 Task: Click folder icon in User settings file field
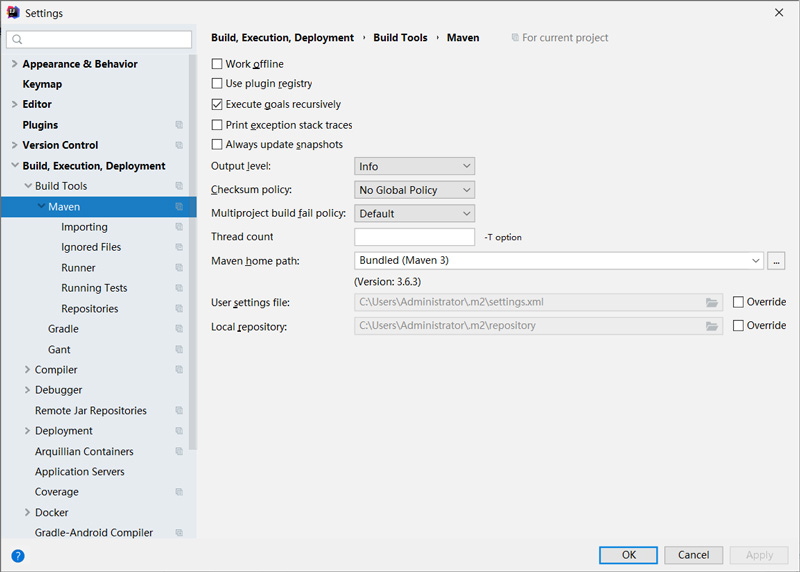point(712,302)
